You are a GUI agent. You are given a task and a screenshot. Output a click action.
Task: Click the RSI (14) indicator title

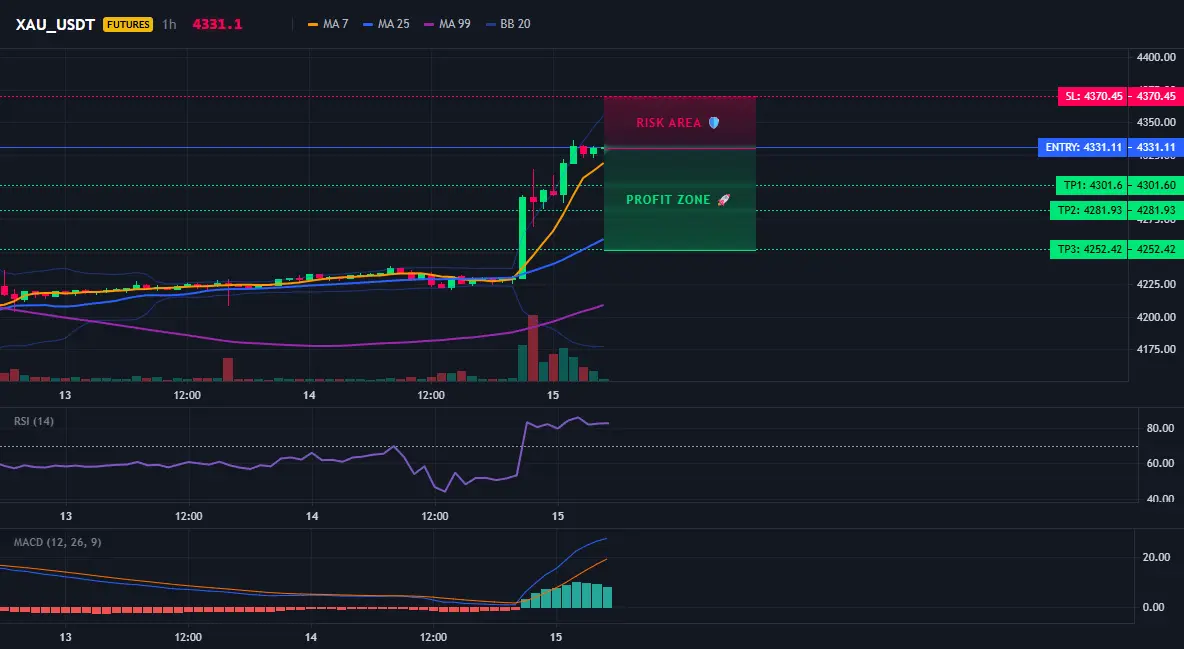click(x=34, y=421)
